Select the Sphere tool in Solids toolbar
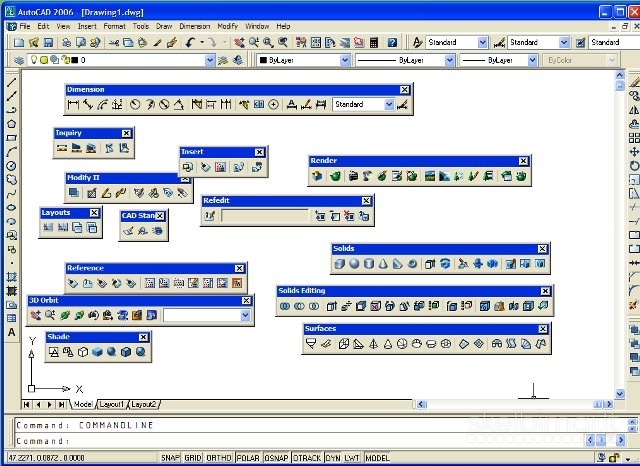The width and height of the screenshot is (640, 466). coord(354,264)
